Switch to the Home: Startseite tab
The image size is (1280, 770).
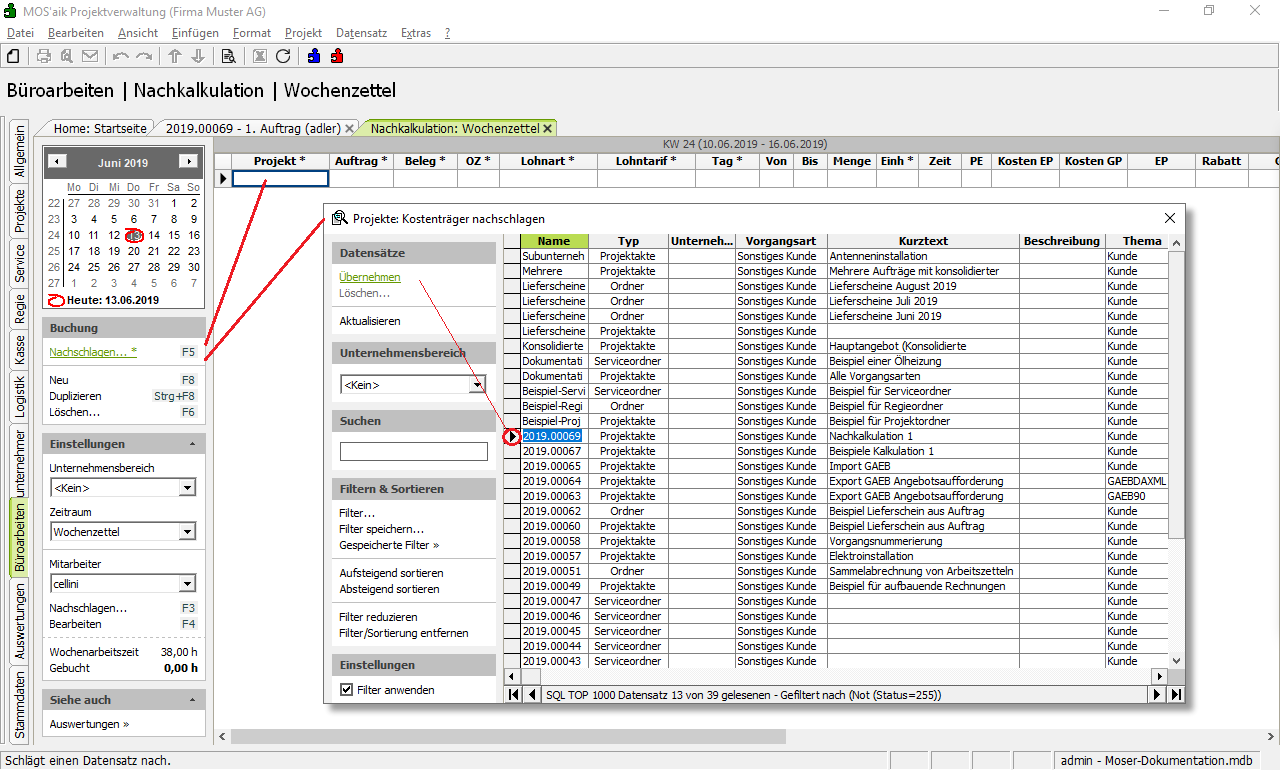(x=100, y=128)
